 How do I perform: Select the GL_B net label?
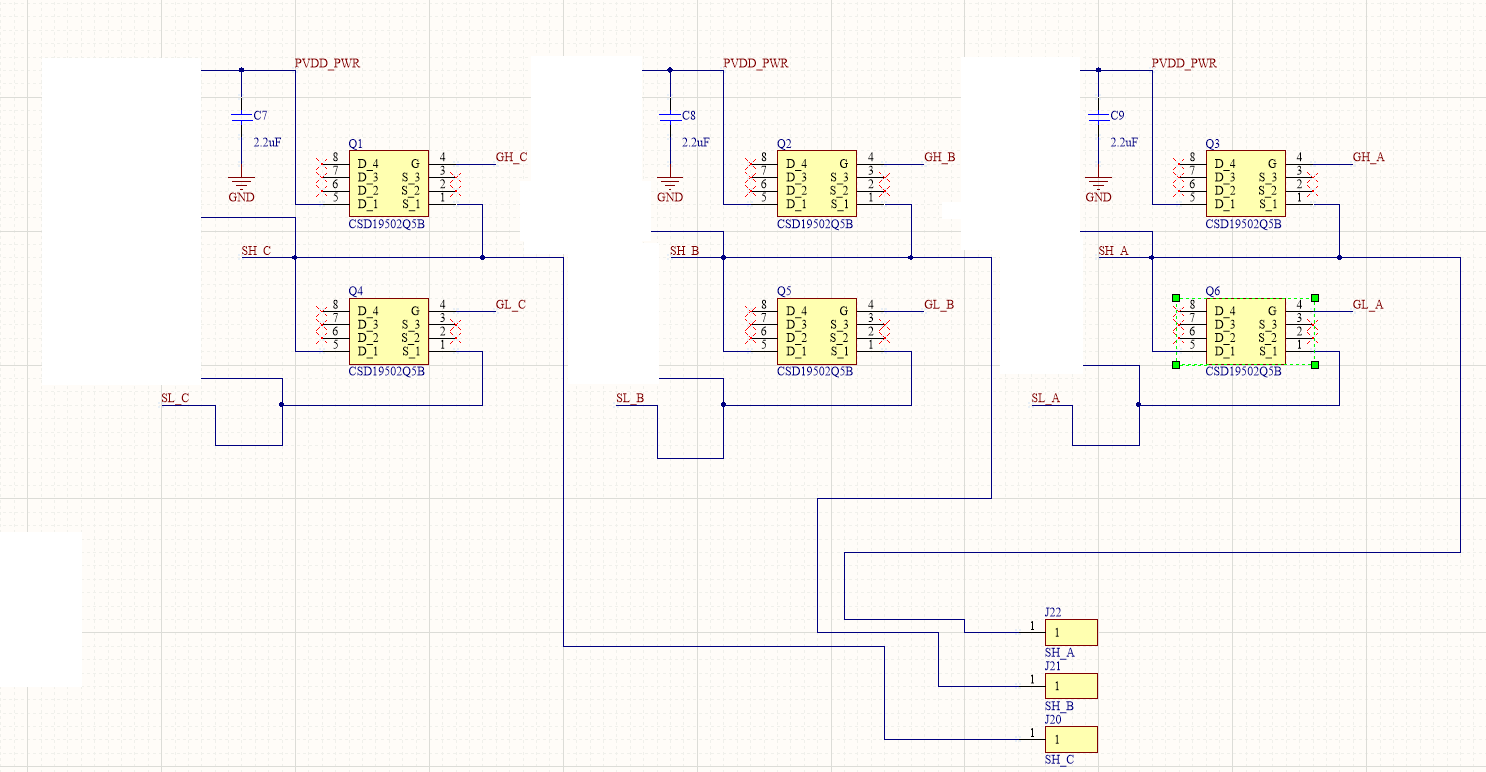[939, 305]
